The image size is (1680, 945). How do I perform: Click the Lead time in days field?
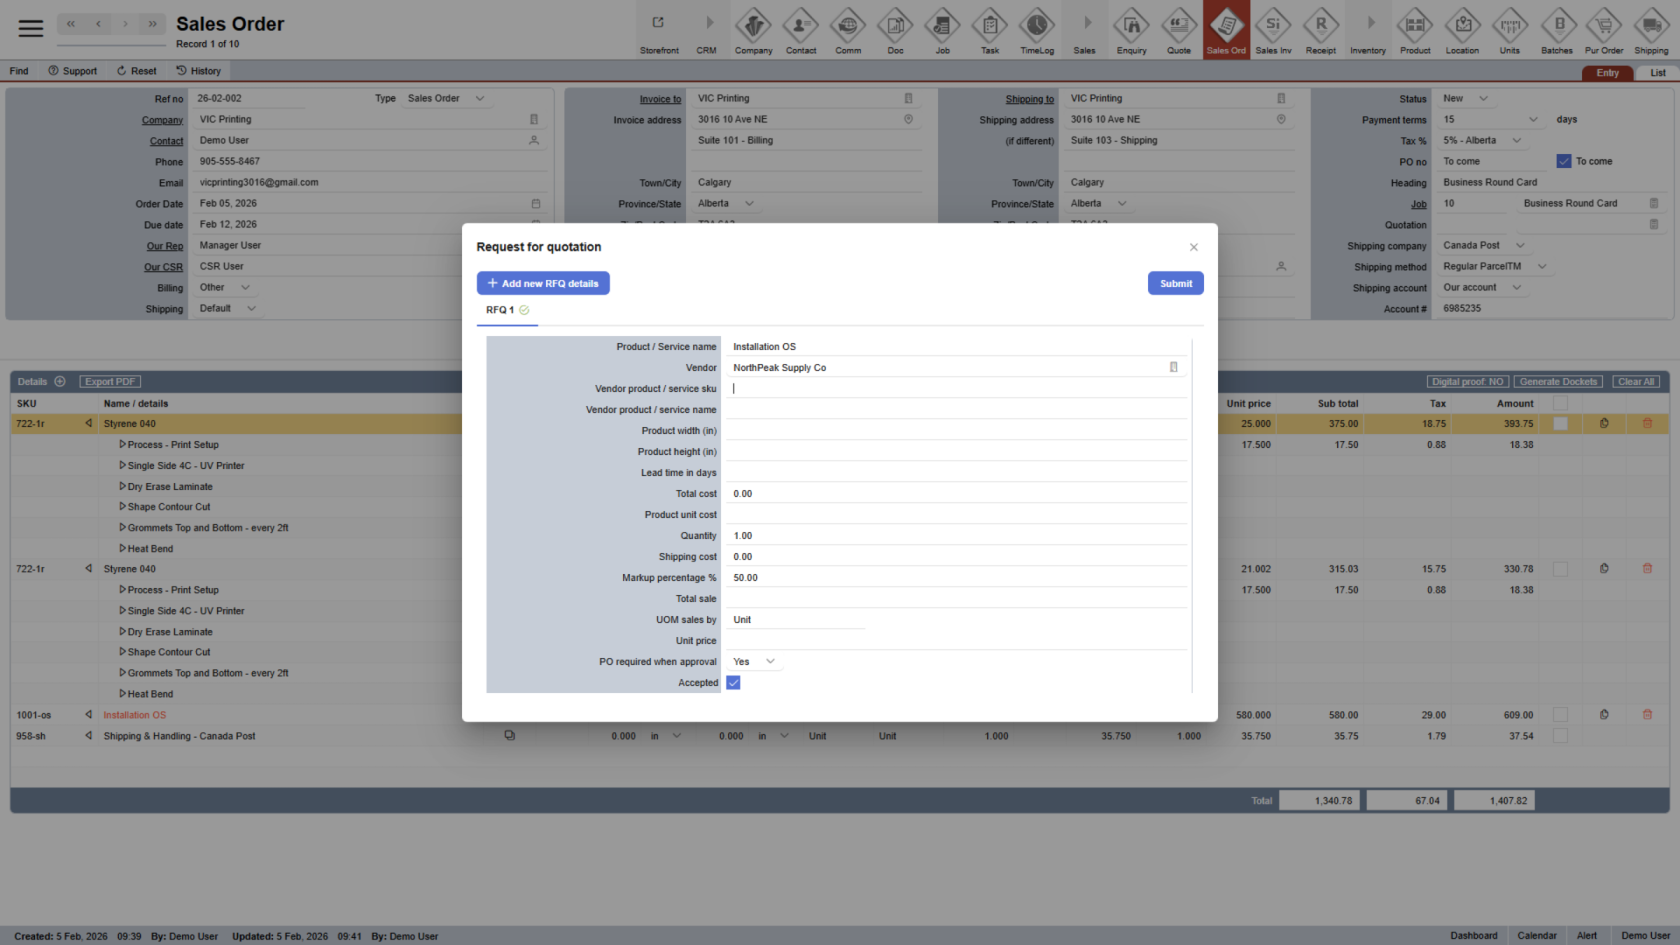955,473
